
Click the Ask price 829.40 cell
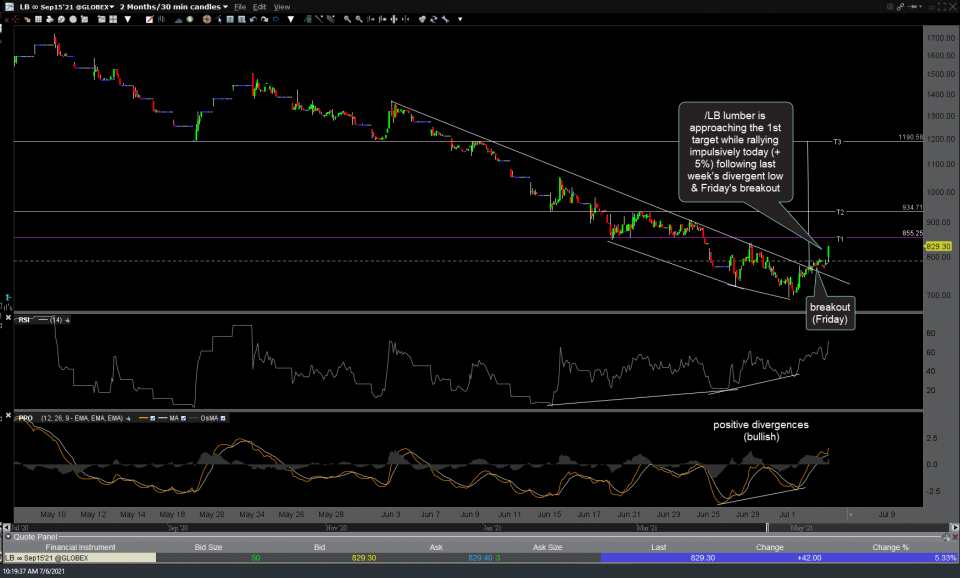pos(480,558)
